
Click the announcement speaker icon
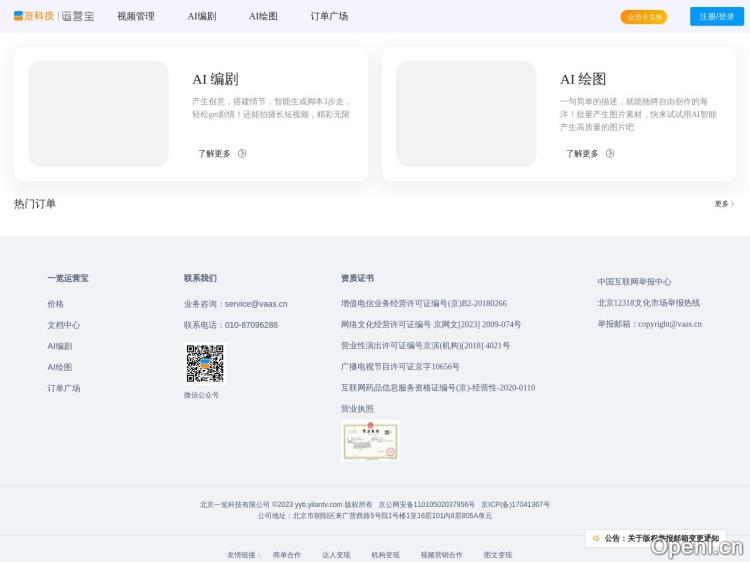tap(596, 538)
